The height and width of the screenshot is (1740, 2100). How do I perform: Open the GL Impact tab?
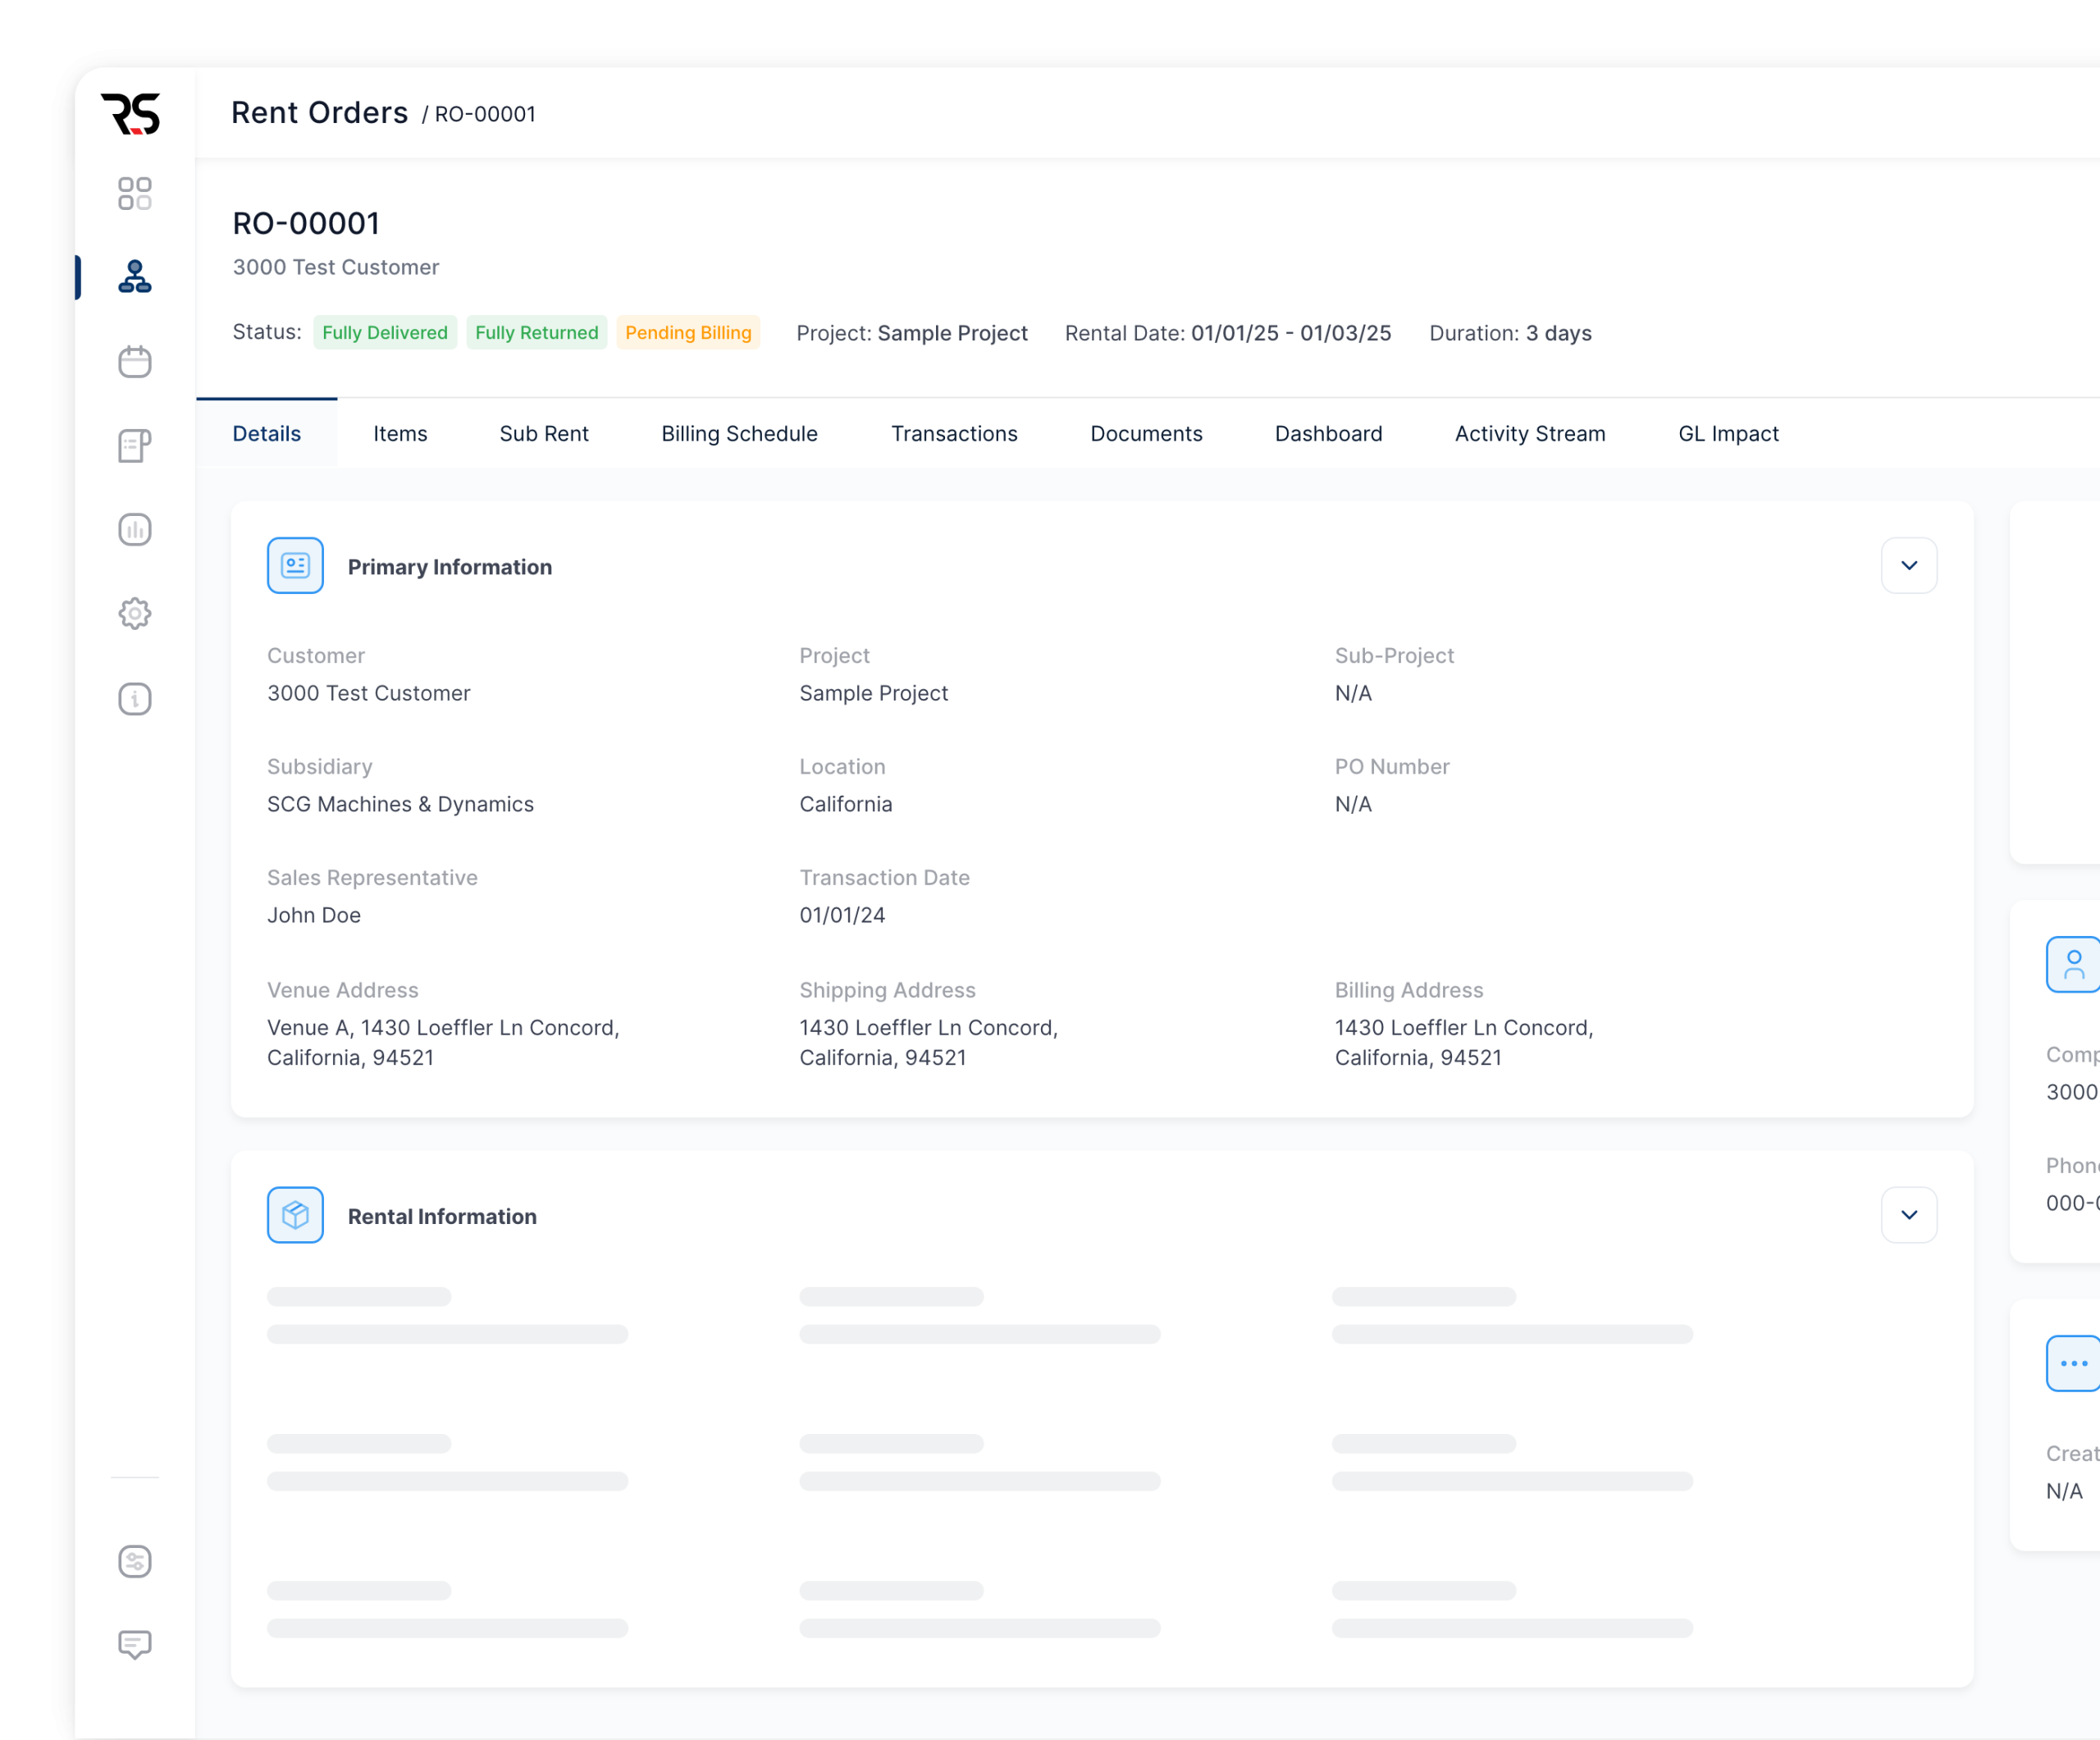point(1728,434)
